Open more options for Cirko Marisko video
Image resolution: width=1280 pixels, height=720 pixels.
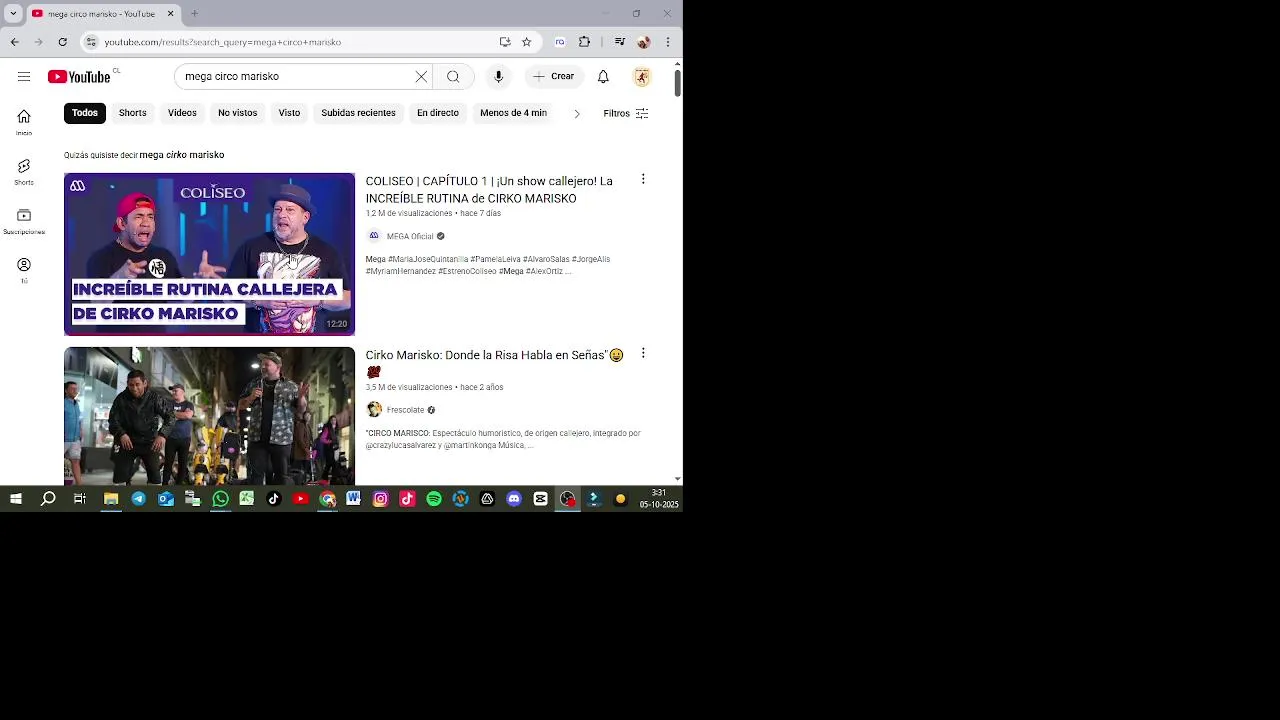pos(643,353)
